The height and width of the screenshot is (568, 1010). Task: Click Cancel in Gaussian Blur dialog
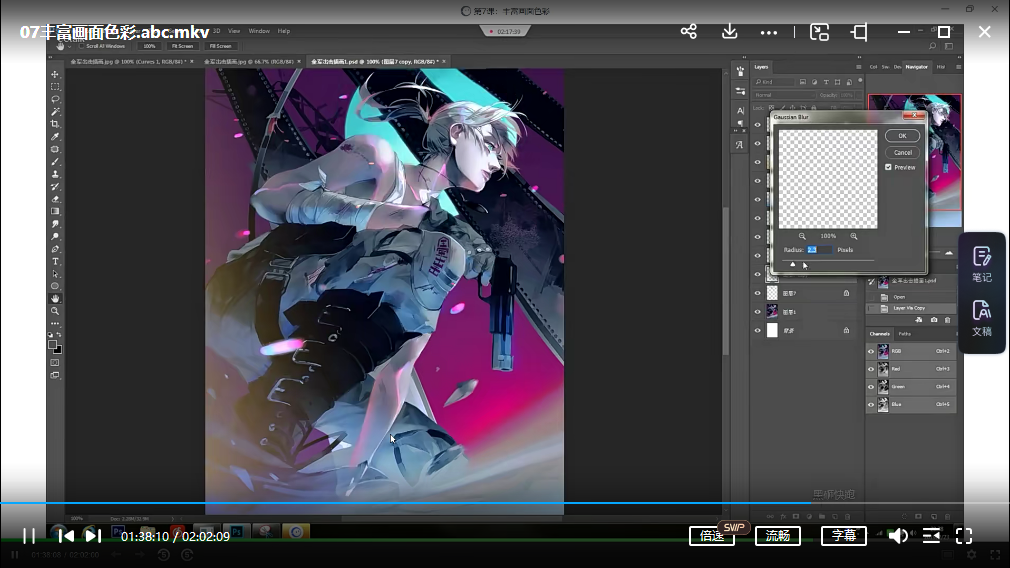(902, 153)
